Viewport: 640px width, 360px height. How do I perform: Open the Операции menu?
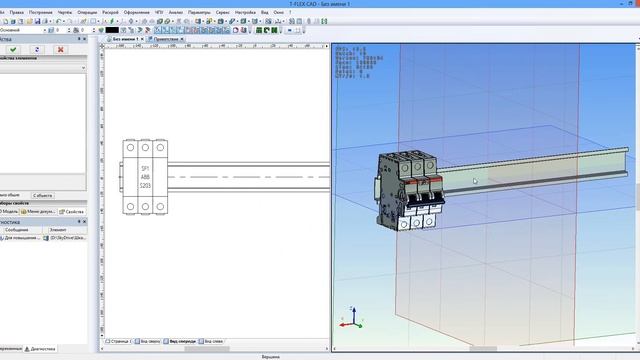(87, 13)
